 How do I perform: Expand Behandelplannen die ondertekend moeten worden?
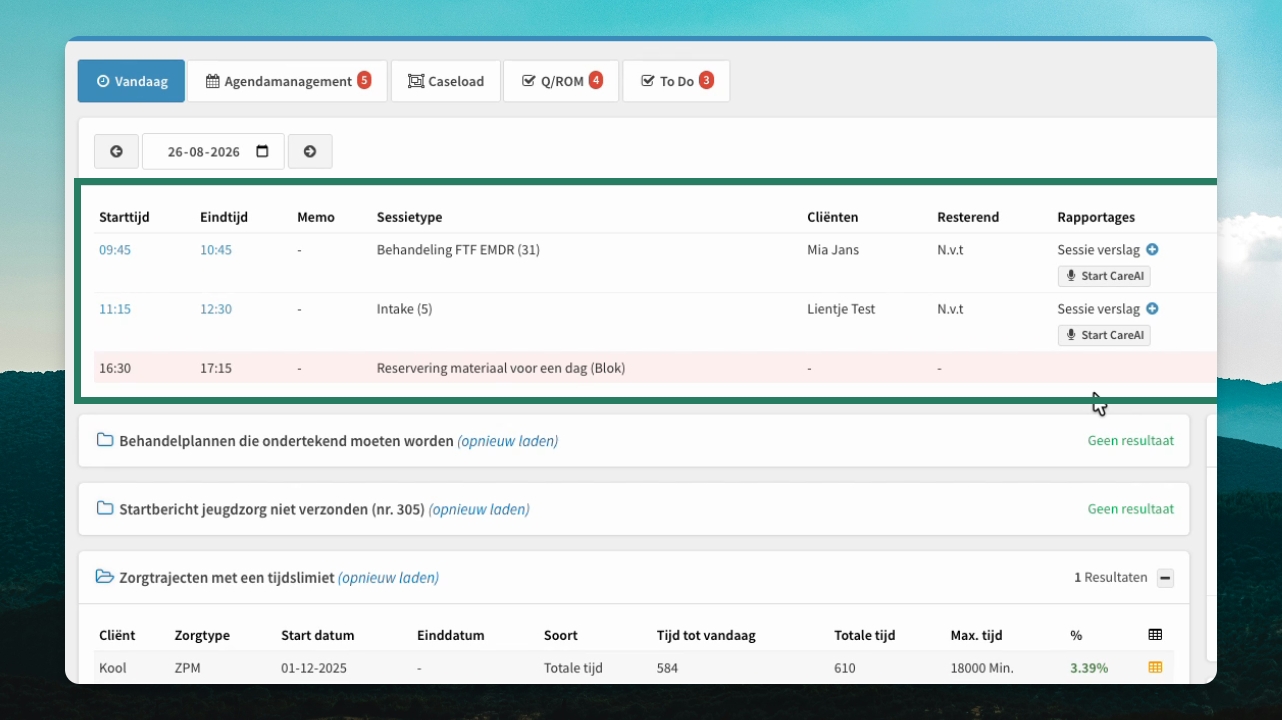coord(286,441)
